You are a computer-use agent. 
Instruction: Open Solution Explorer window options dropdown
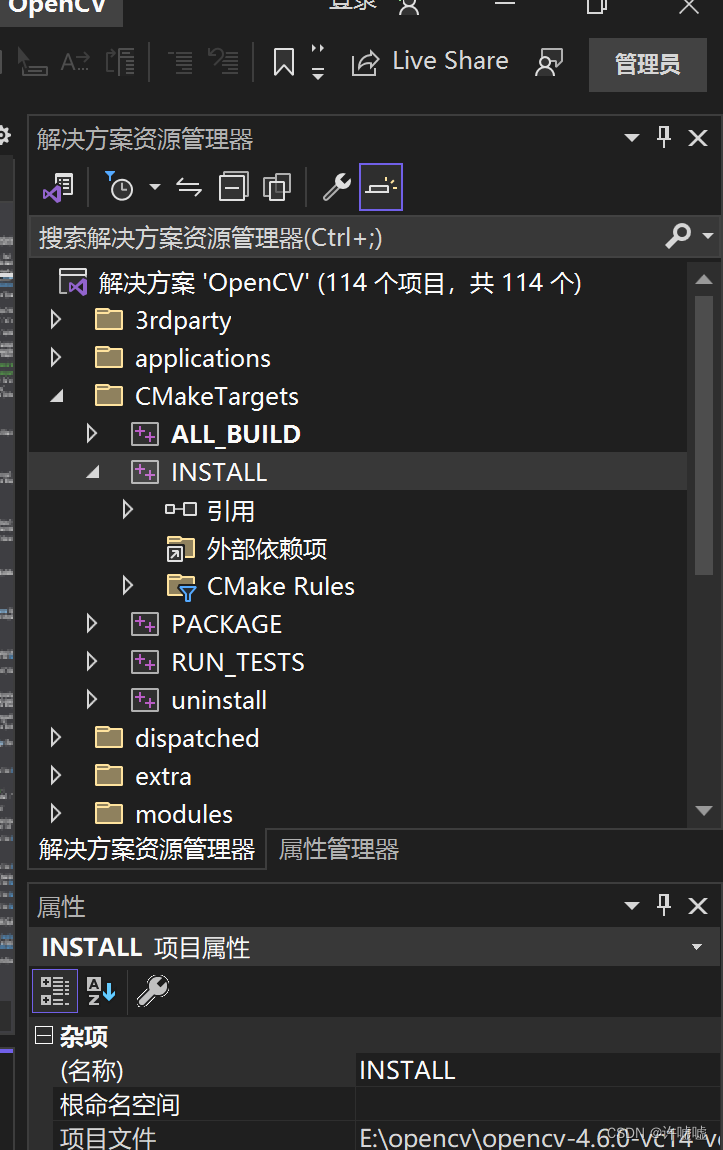click(x=631, y=138)
